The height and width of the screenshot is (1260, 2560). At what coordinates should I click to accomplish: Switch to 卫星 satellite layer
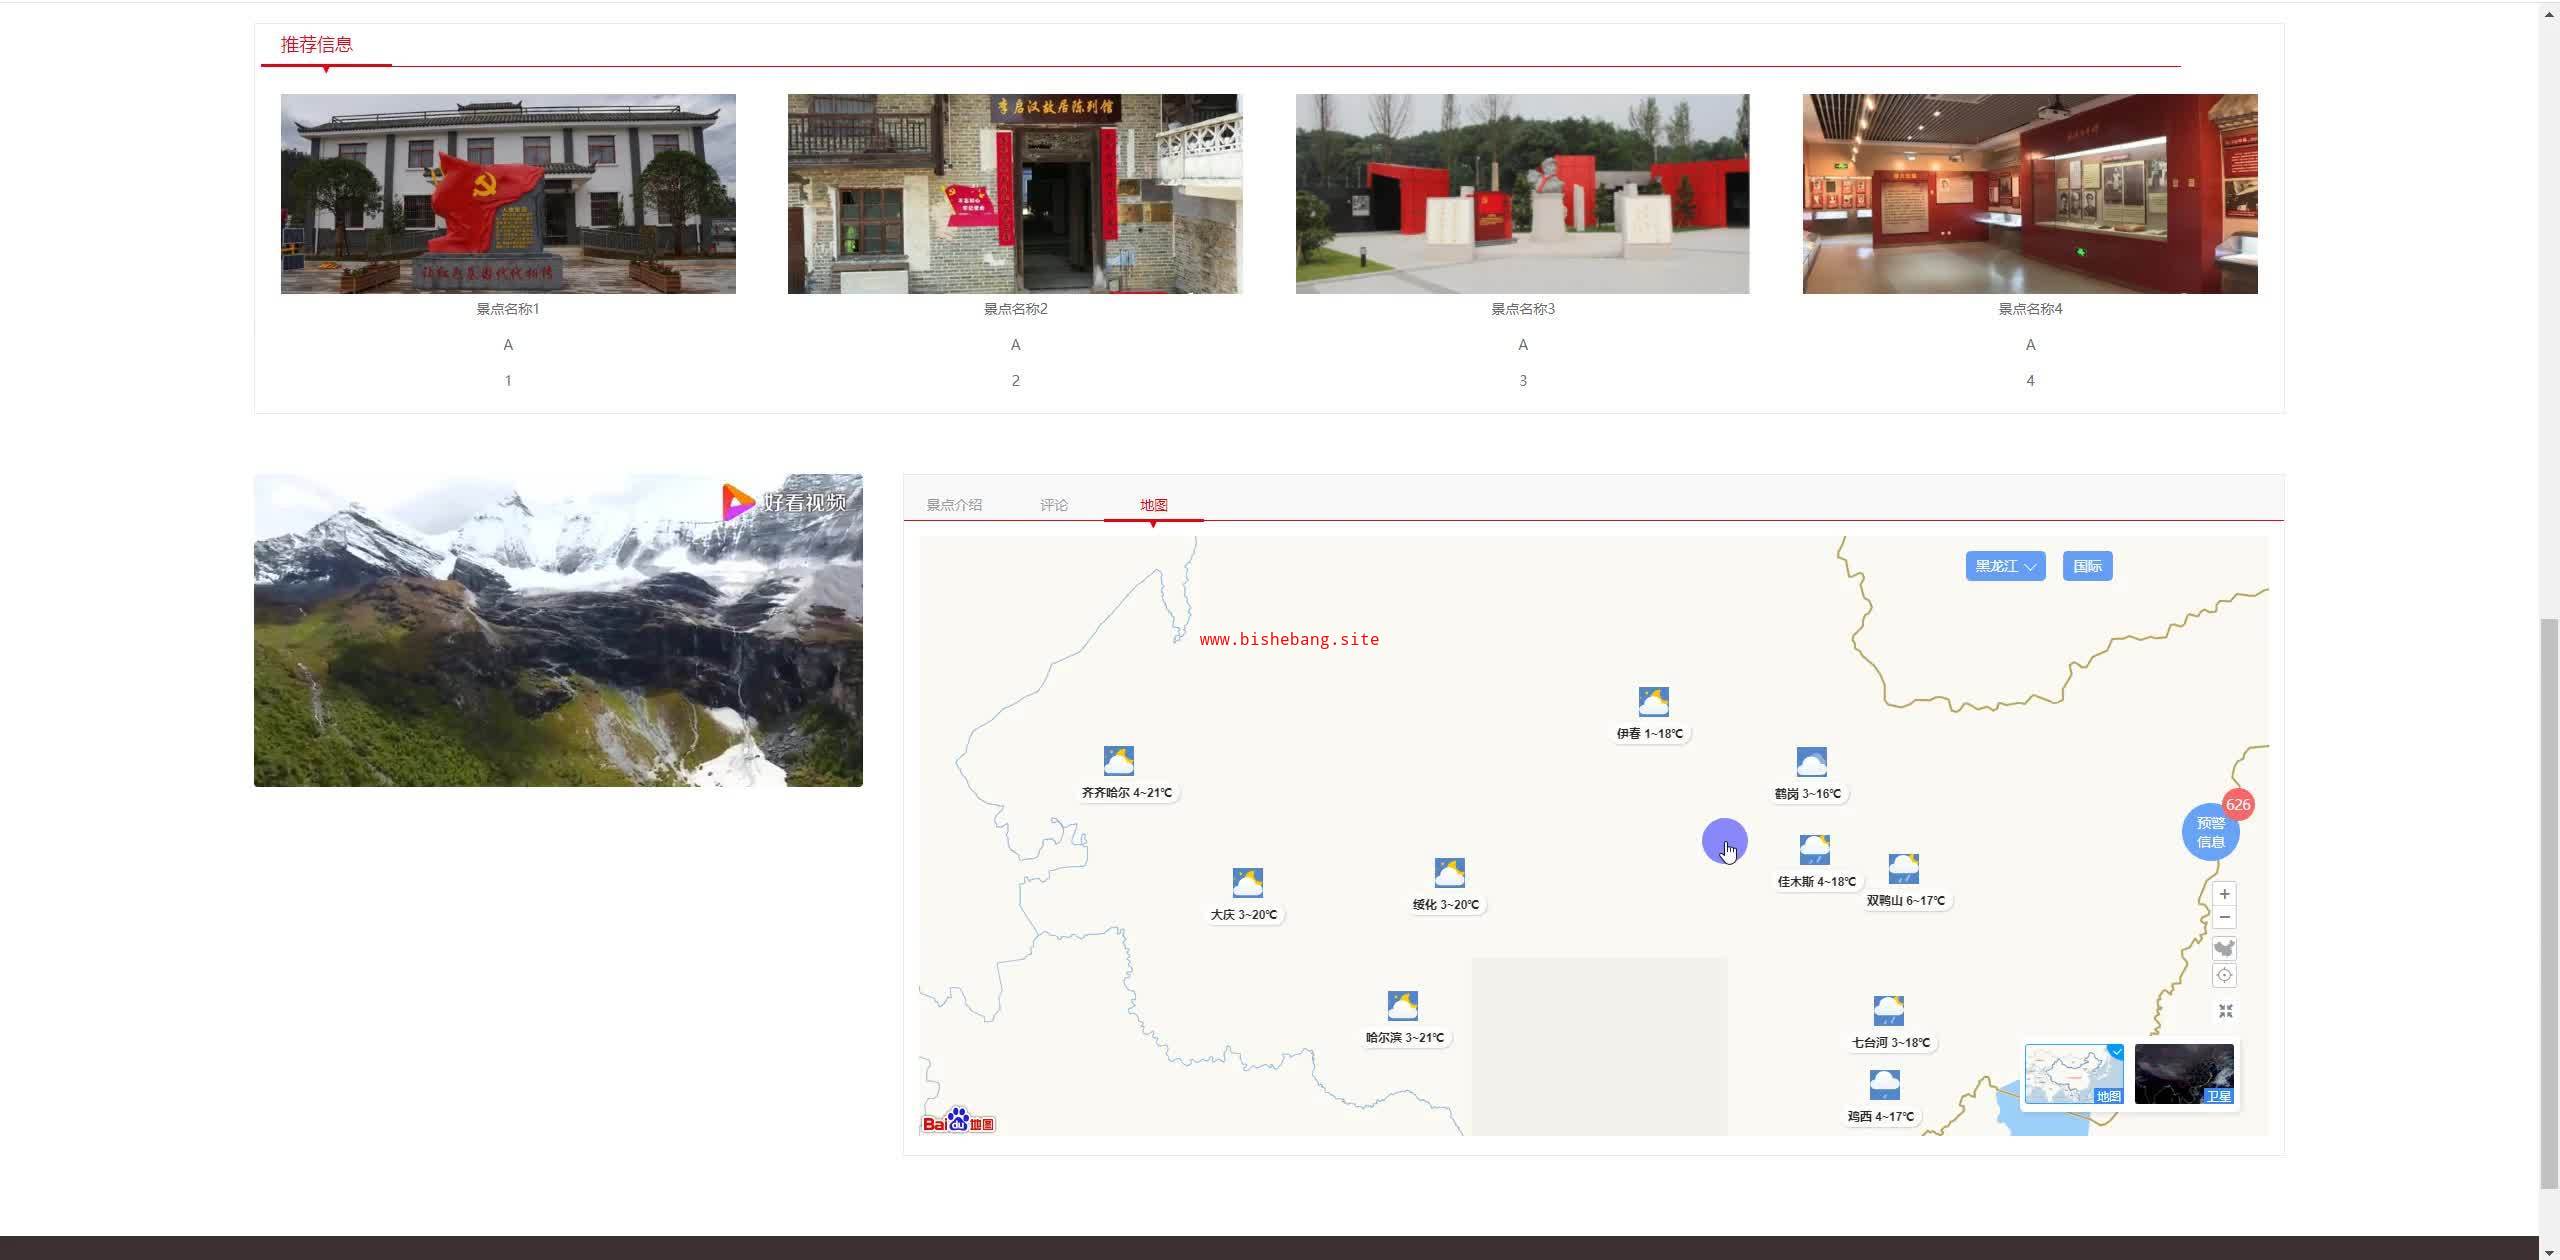[2184, 1074]
